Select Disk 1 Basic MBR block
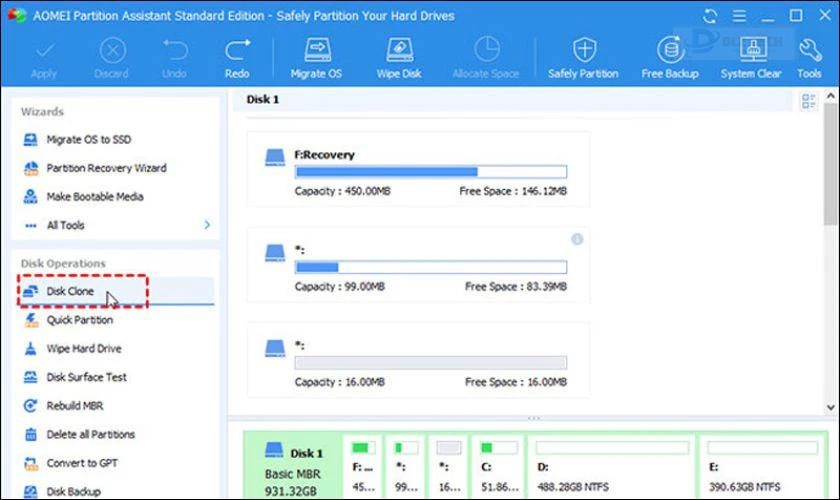Viewport: 840px width, 500px height. coord(294,467)
